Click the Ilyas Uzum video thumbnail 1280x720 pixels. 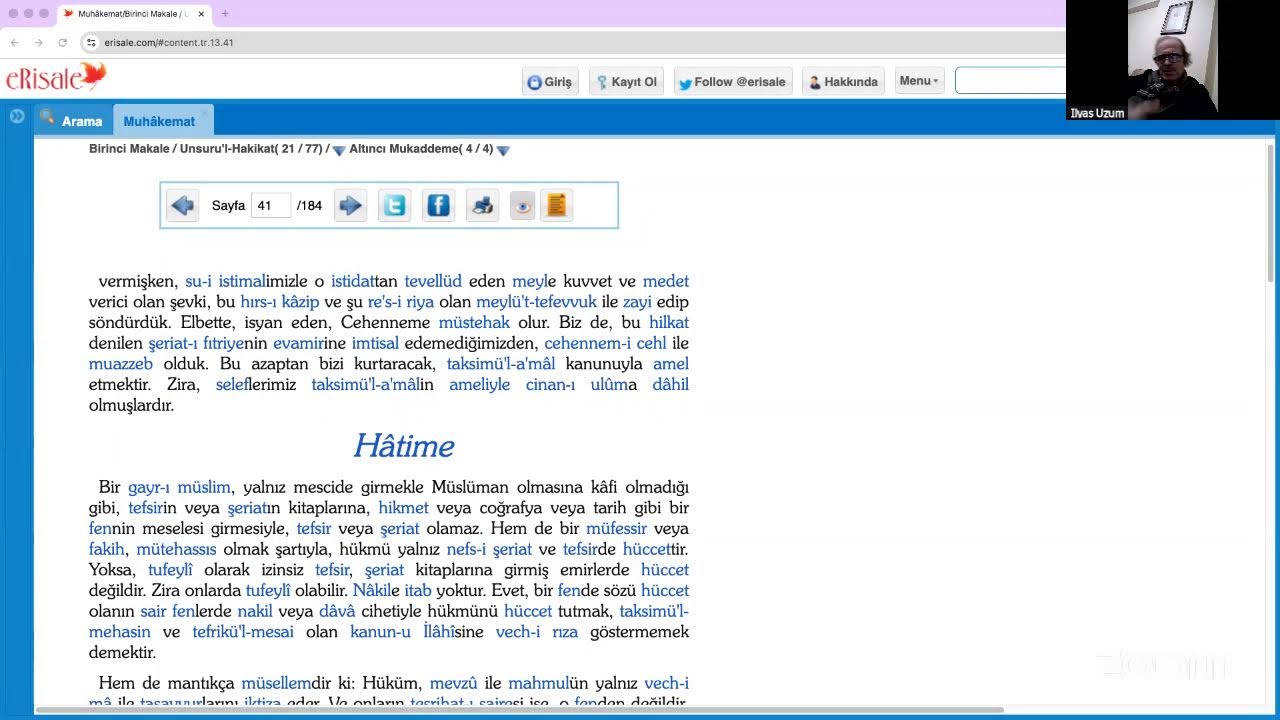1173,60
